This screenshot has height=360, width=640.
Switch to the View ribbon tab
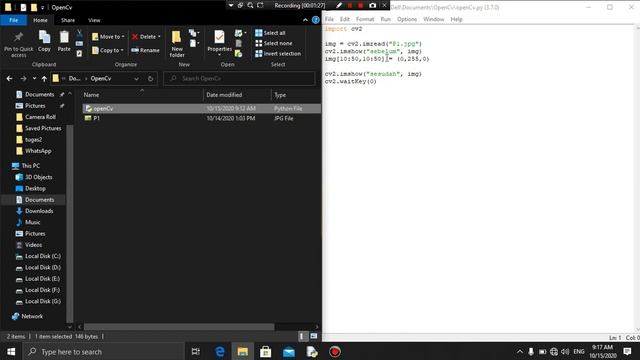click(x=94, y=20)
